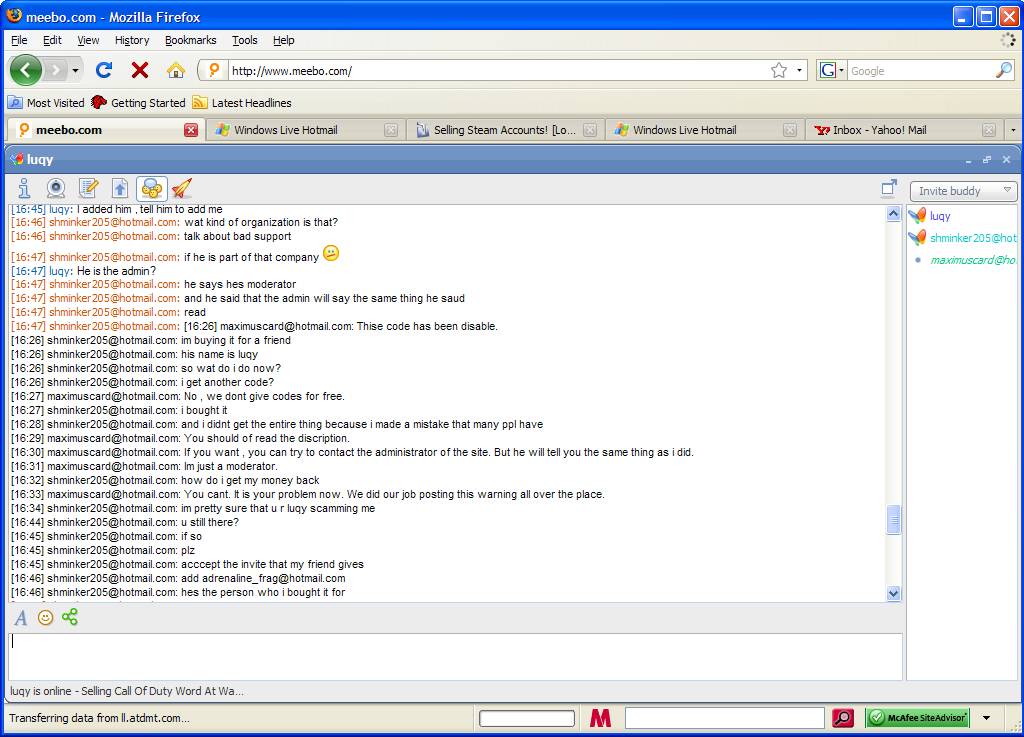Close the meebo.com tab
Screen dimensions: 1024x737
[191, 130]
